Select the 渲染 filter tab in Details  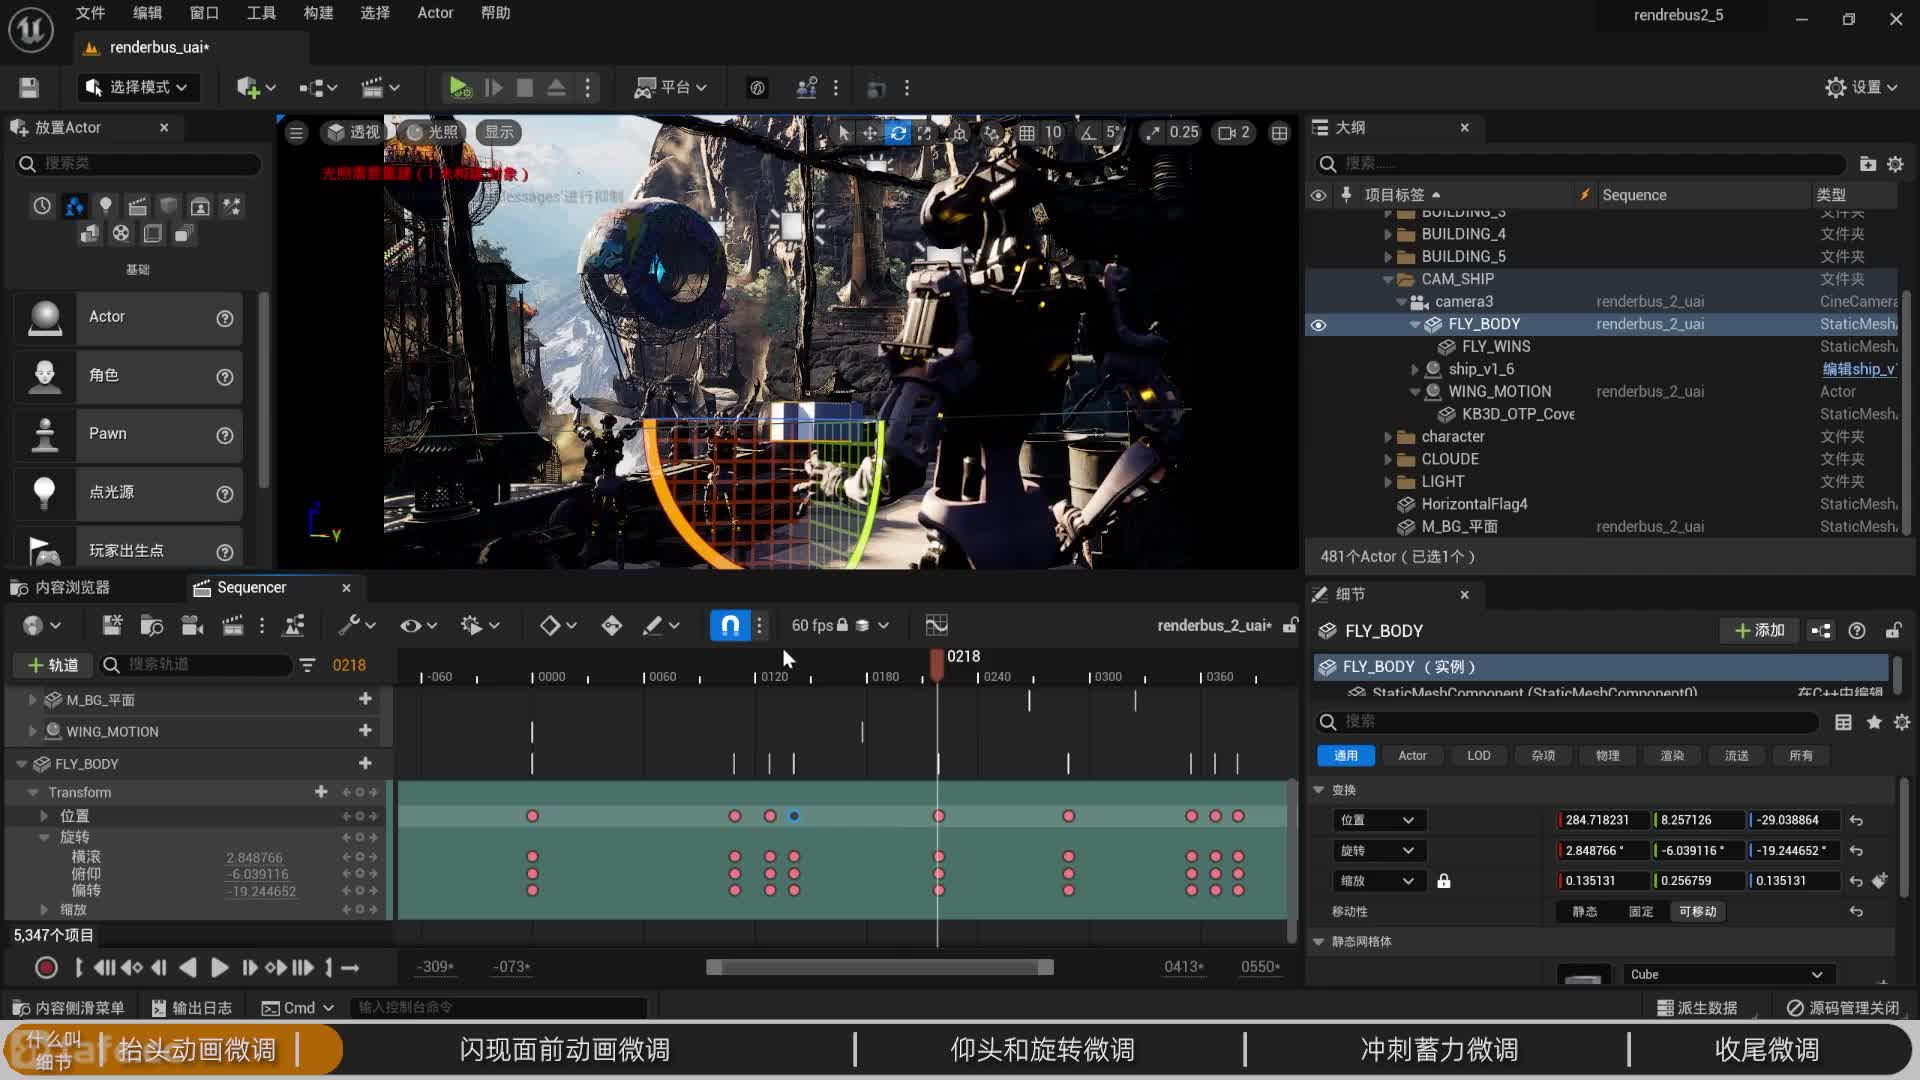tap(1672, 756)
